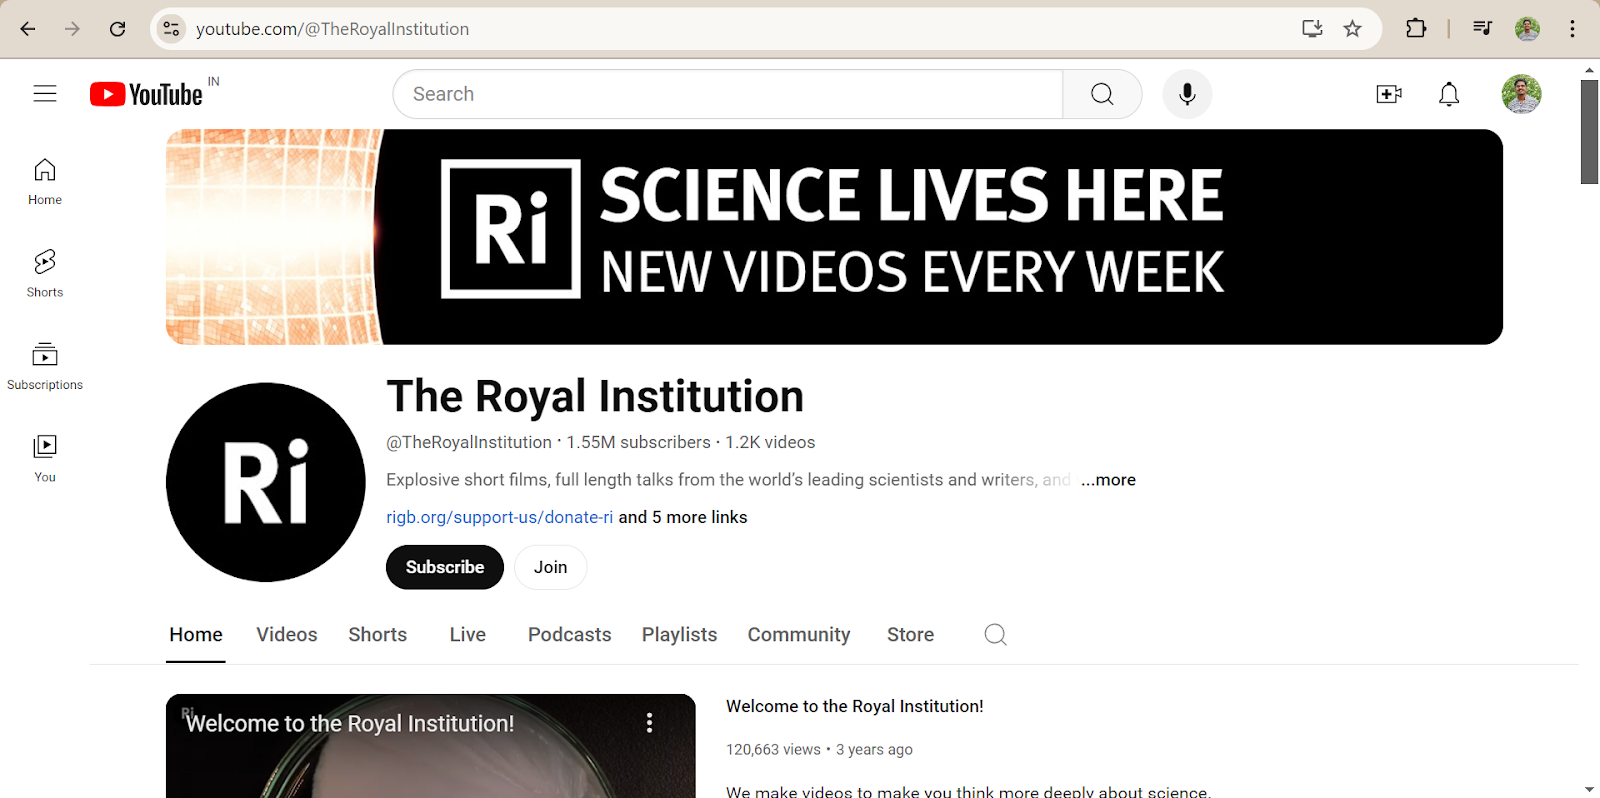Open the rigb.org/support-us/donate-ri link
Image resolution: width=1600 pixels, height=798 pixels.
pos(500,517)
